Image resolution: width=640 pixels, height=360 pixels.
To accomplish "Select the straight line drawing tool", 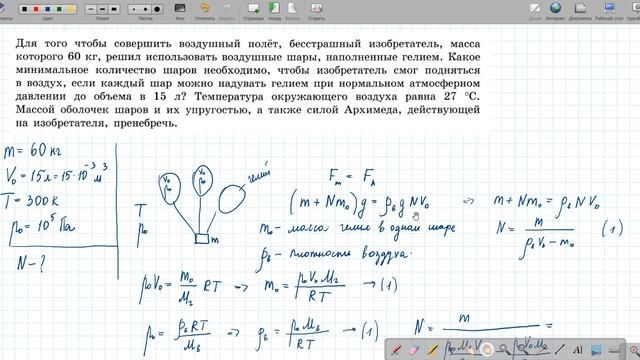I will [560, 350].
